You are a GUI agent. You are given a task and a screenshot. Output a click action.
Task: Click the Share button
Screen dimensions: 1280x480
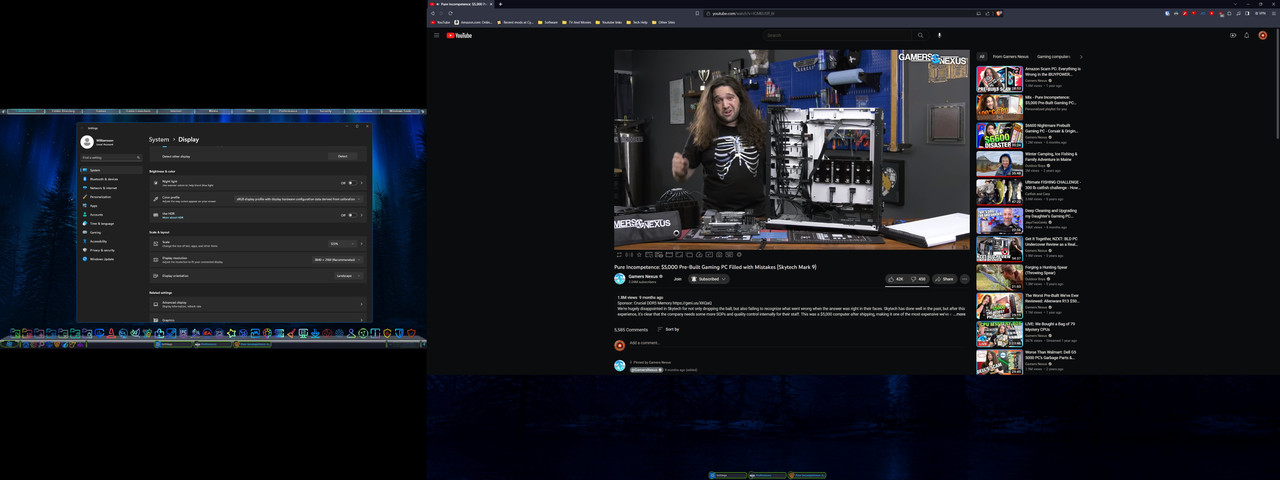click(x=943, y=279)
